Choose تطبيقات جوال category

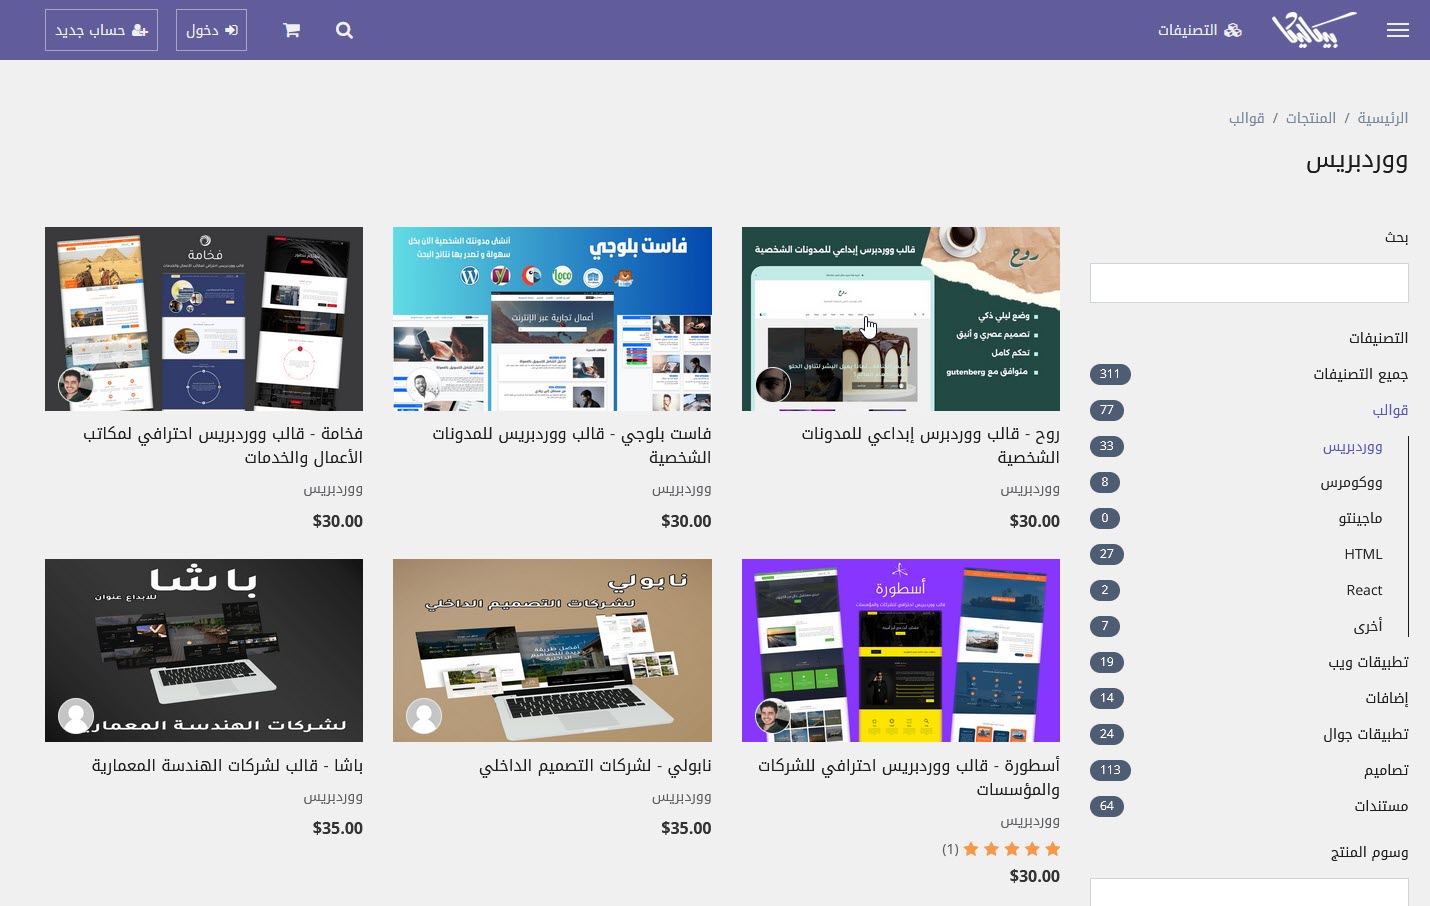pyautogui.click(x=1365, y=734)
